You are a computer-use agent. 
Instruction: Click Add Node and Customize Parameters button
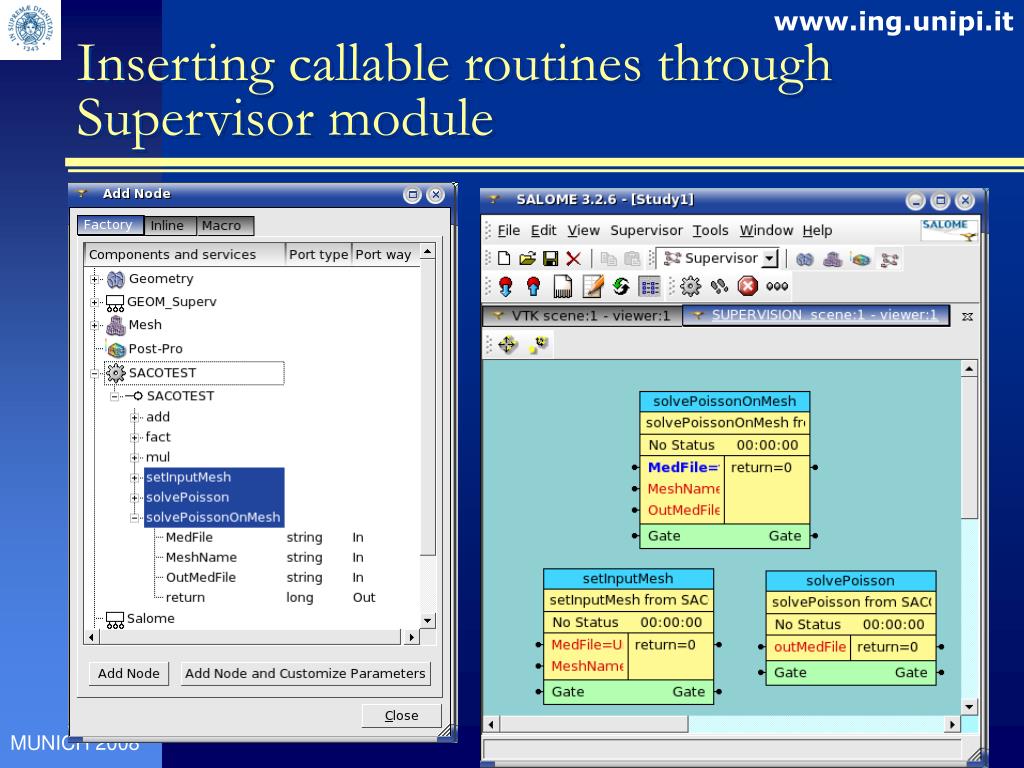305,673
